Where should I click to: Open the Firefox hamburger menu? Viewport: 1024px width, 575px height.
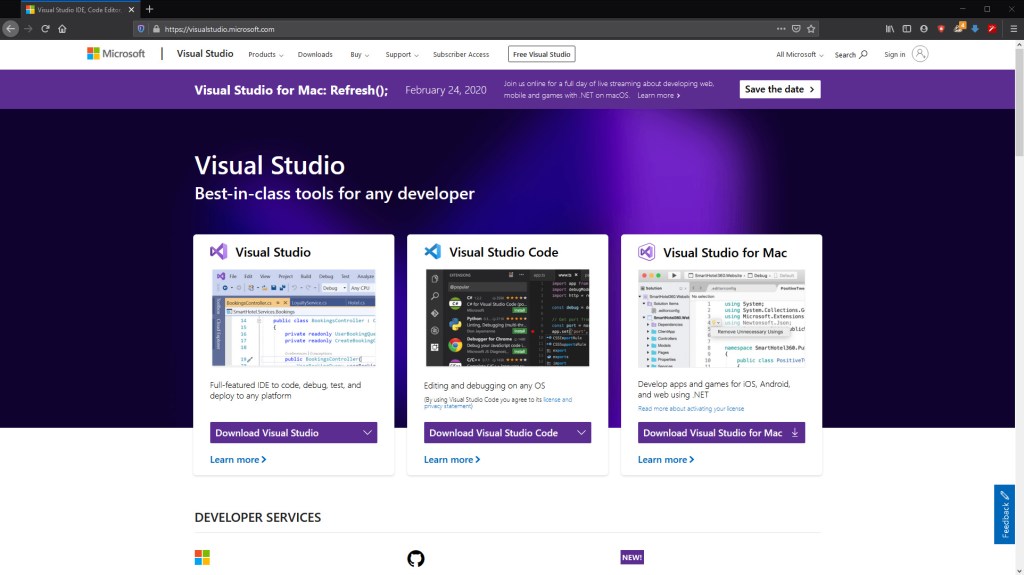[1013, 29]
